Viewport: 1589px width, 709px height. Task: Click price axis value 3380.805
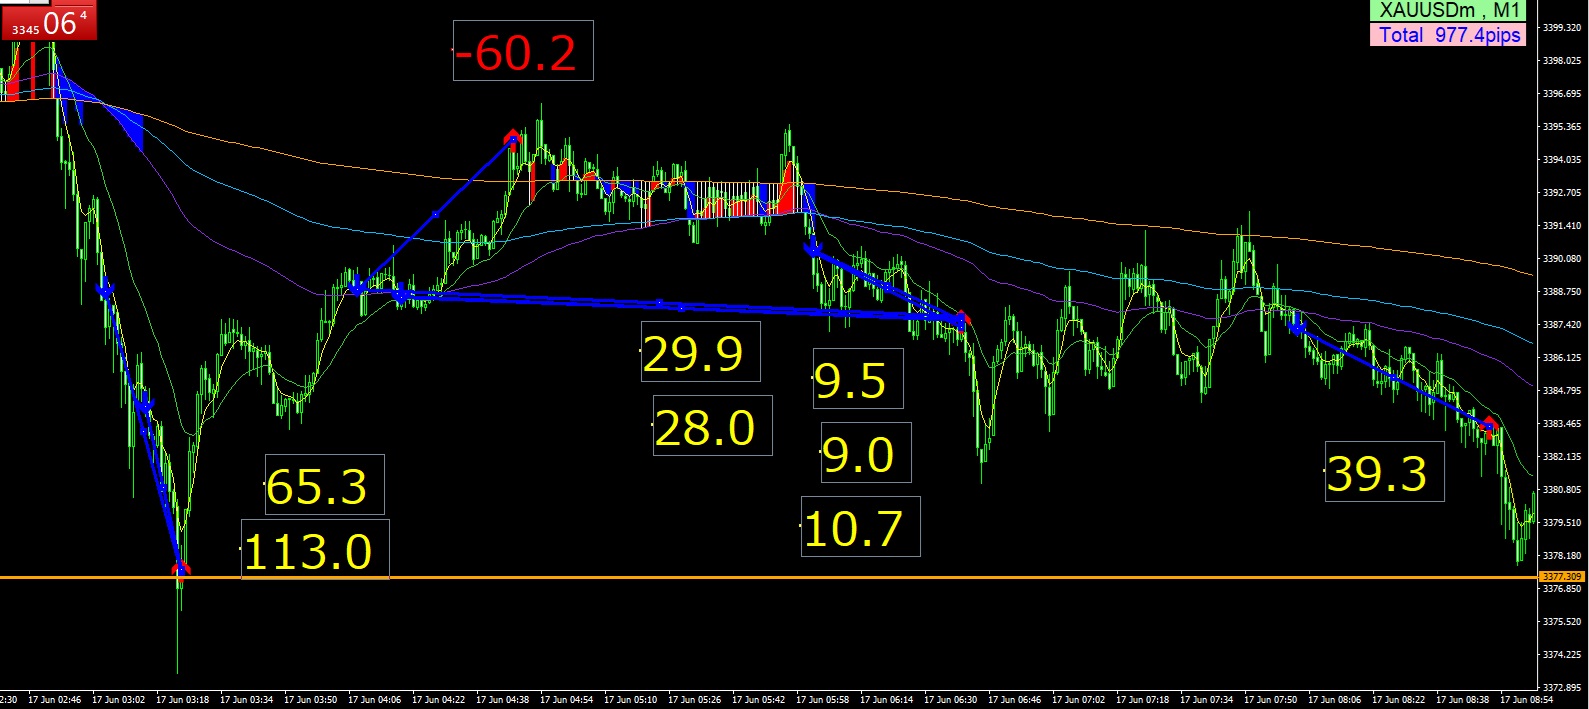[1562, 490]
